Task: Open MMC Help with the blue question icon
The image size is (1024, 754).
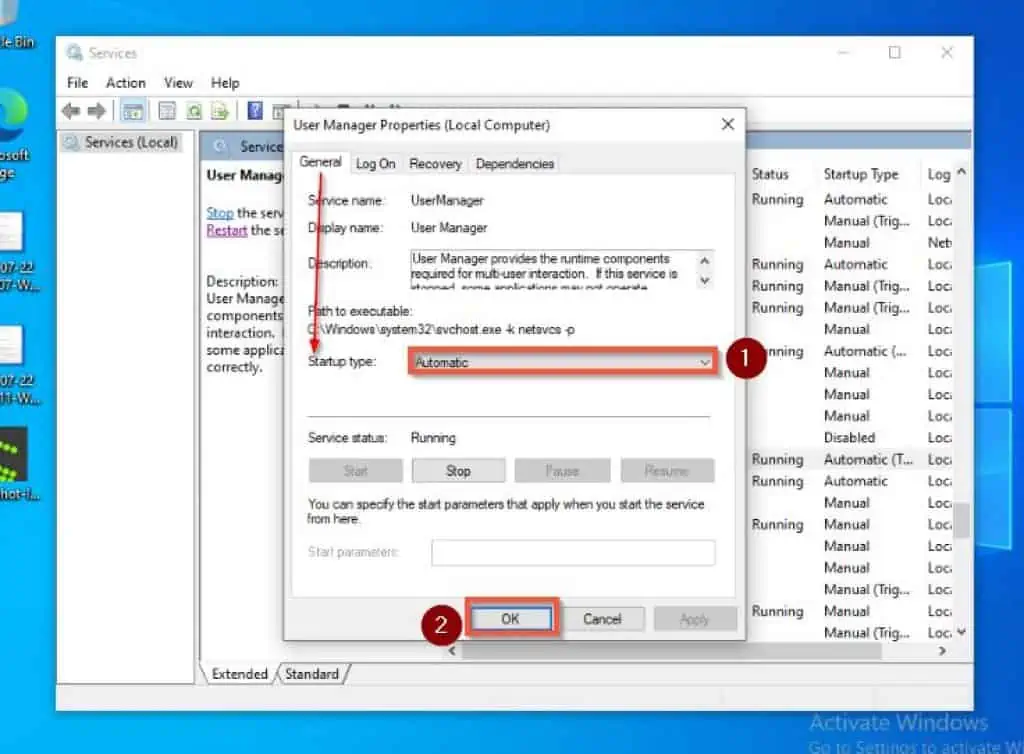Action: click(256, 111)
